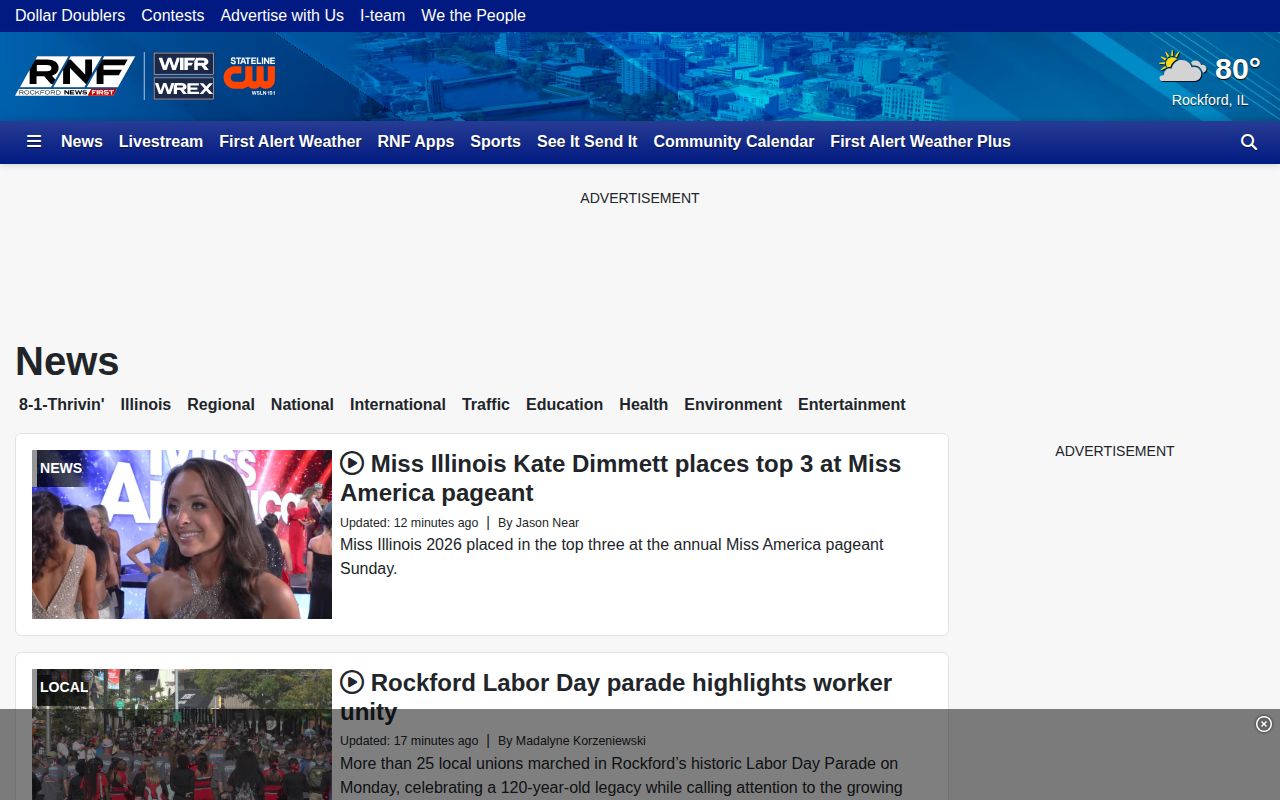Open Dollar Doublers link
Viewport: 1280px width, 800px height.
(70, 15)
